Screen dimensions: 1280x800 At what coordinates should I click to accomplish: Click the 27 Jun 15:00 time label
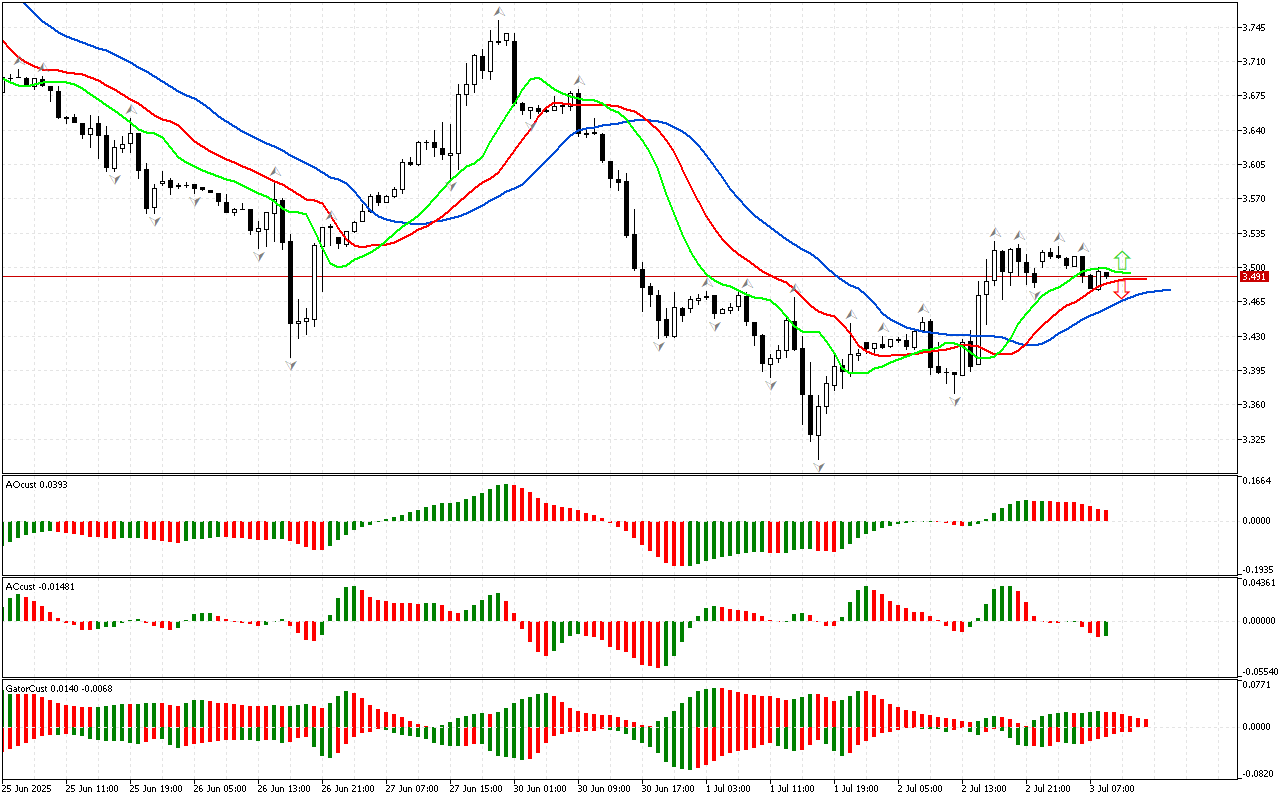pyautogui.click(x=475, y=788)
